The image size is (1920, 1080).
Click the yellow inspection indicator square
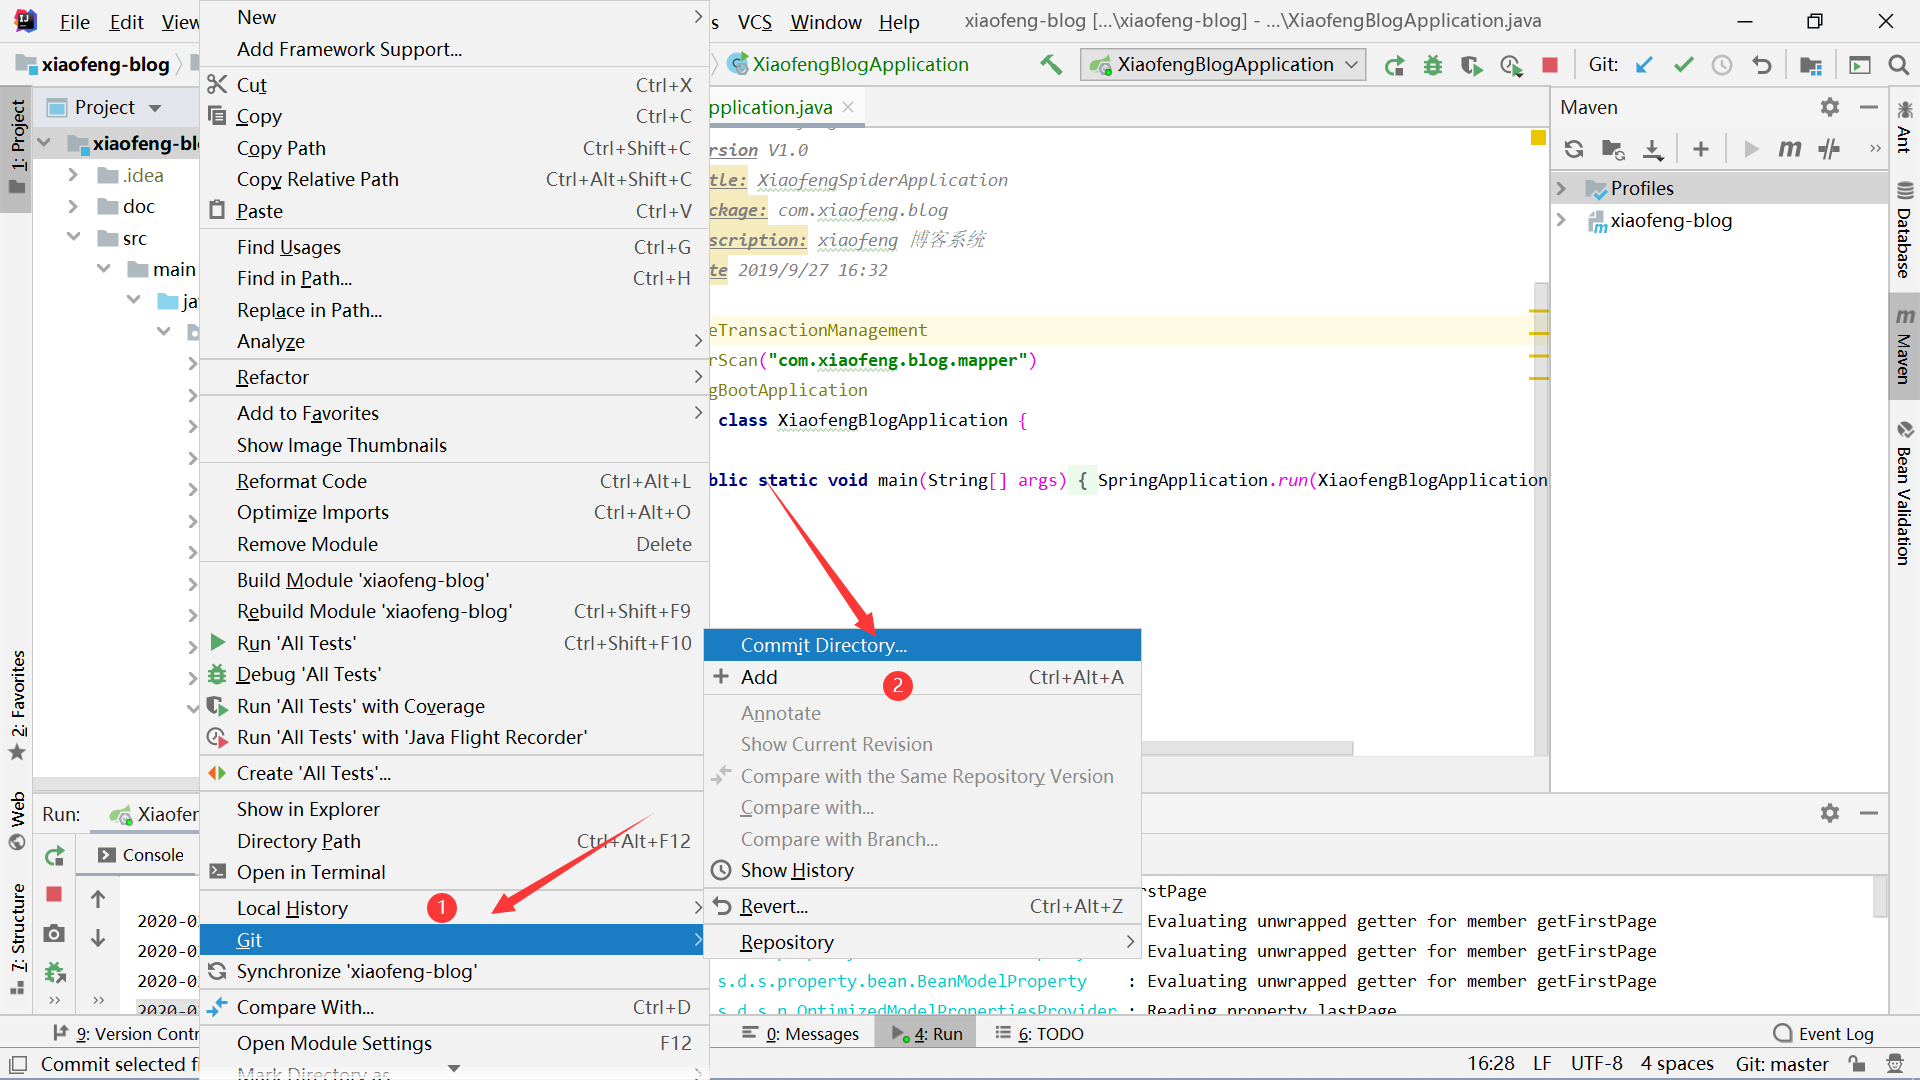click(1538, 137)
